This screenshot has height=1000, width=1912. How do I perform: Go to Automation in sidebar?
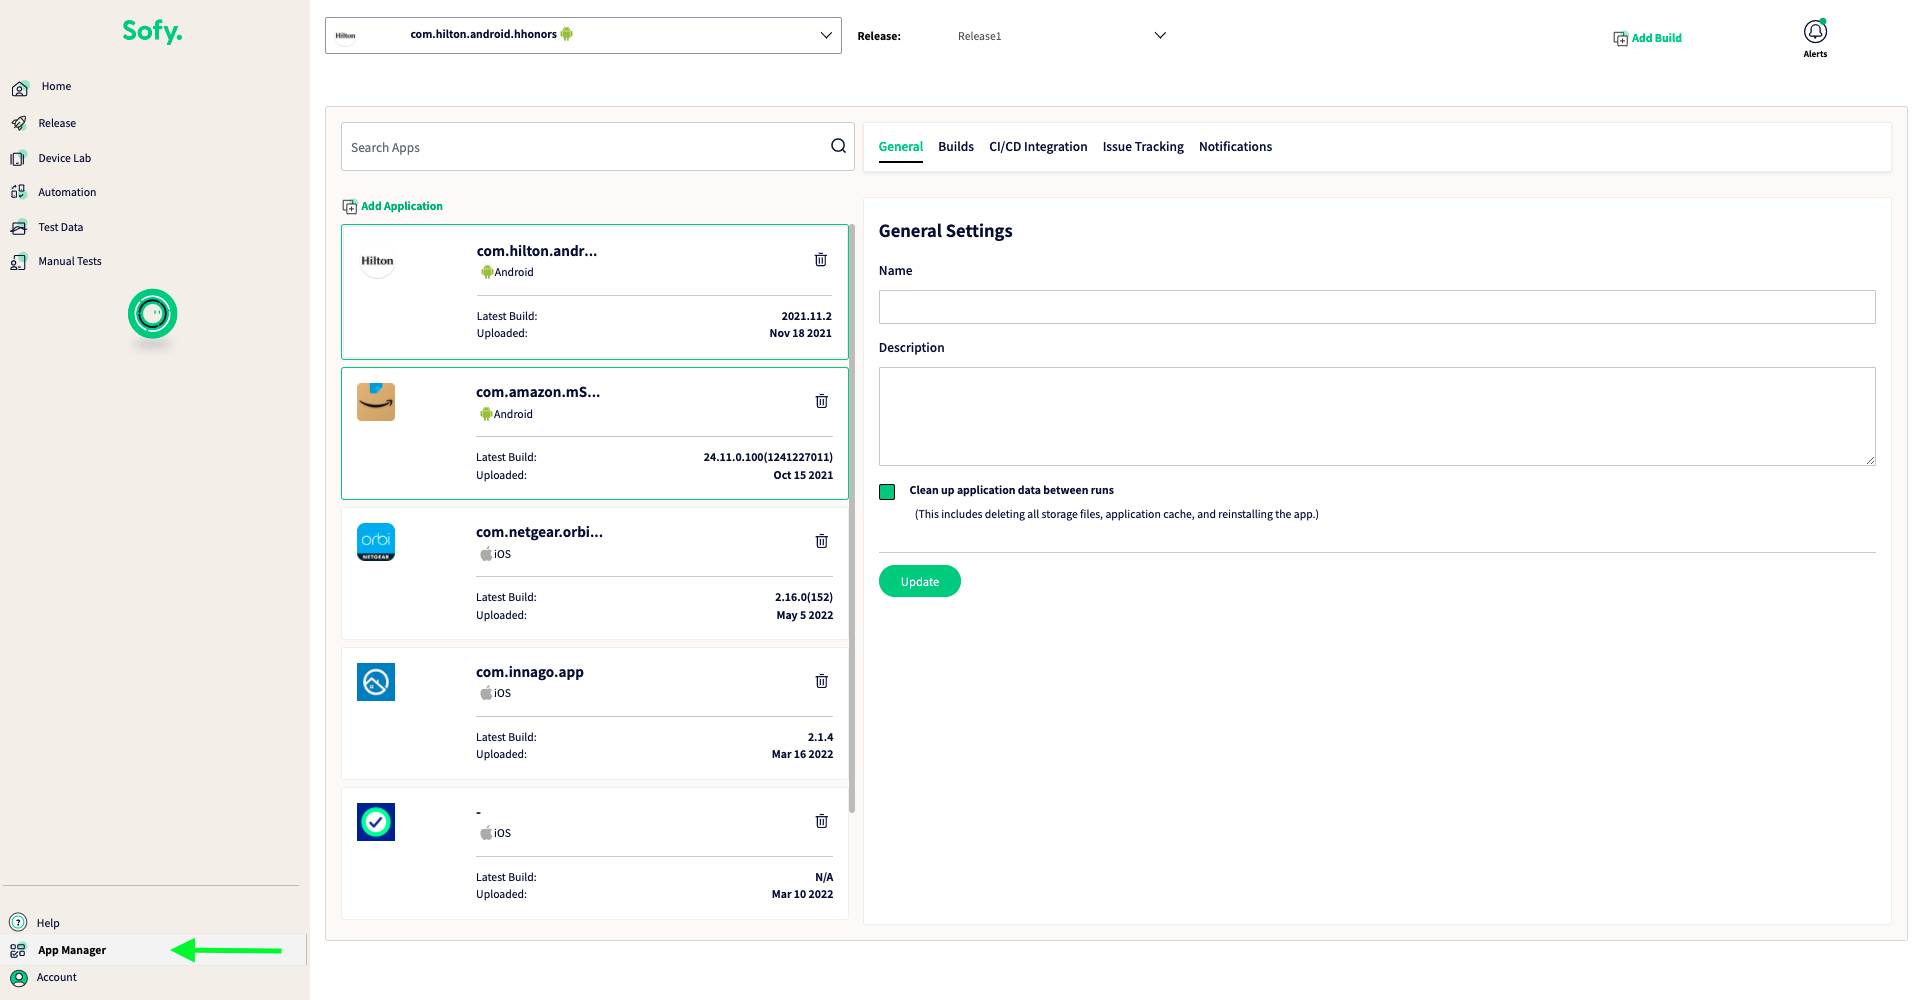[x=67, y=192]
